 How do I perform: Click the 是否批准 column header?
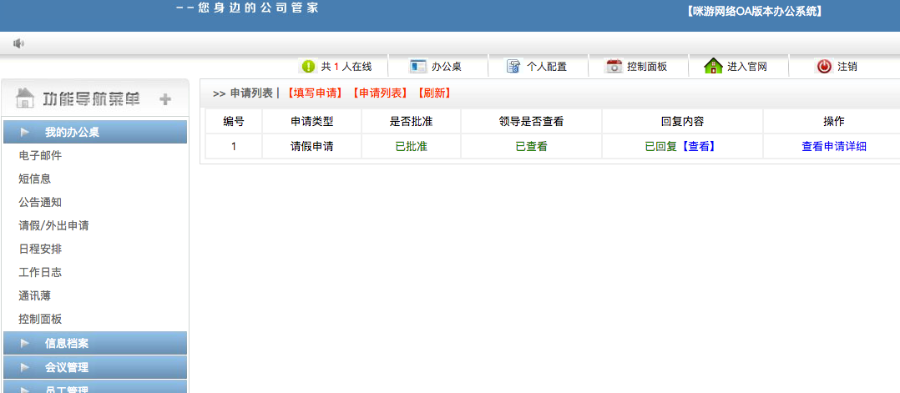411,121
